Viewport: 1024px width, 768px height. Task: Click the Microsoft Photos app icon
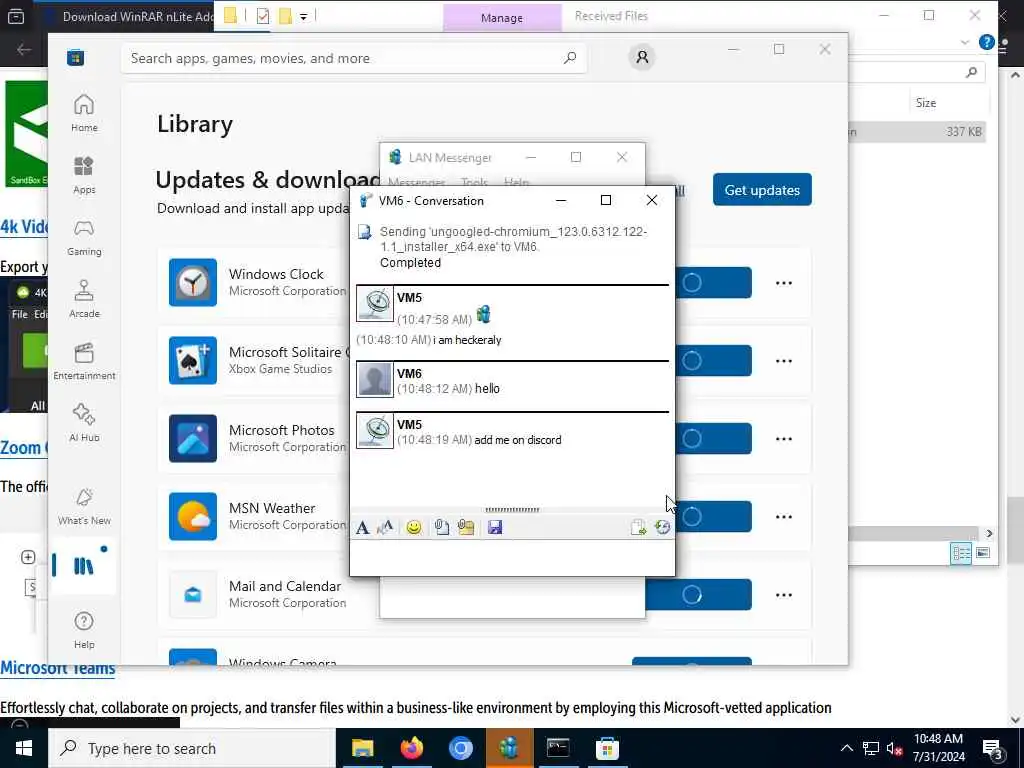click(193, 439)
